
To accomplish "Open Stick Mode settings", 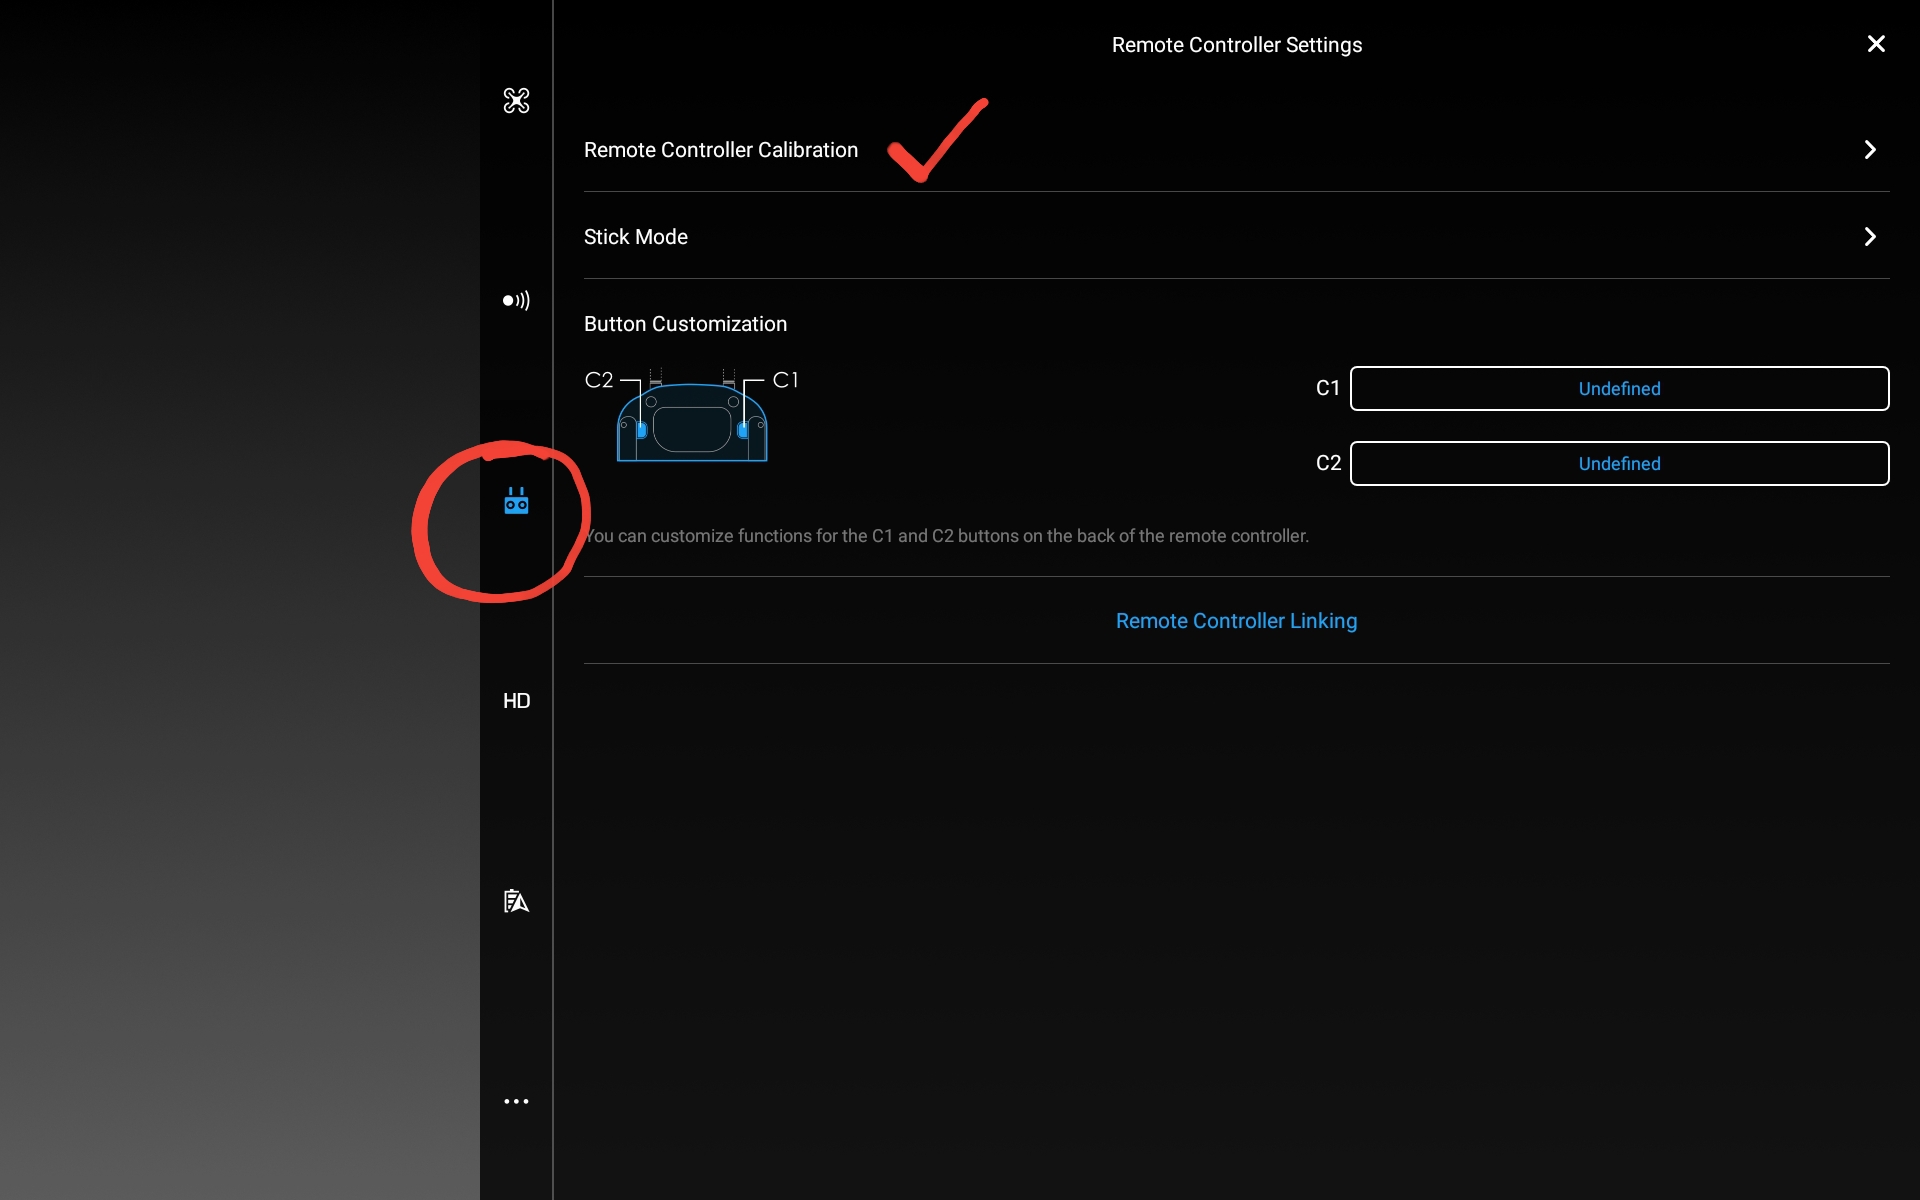I will 1236,236.
